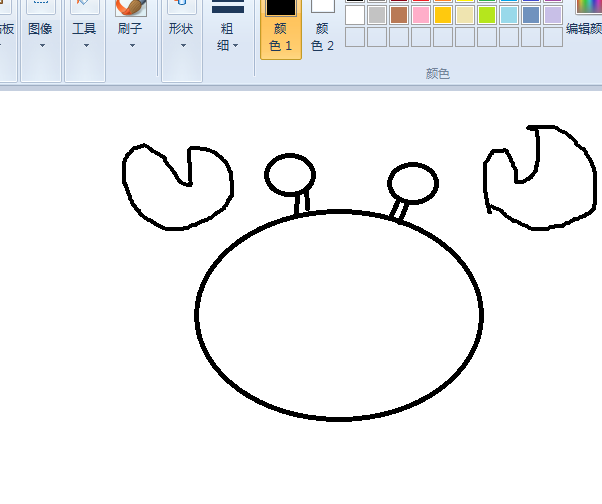Pick the lime green palette swatch
Screen dimensions: 602x504
coord(487,15)
